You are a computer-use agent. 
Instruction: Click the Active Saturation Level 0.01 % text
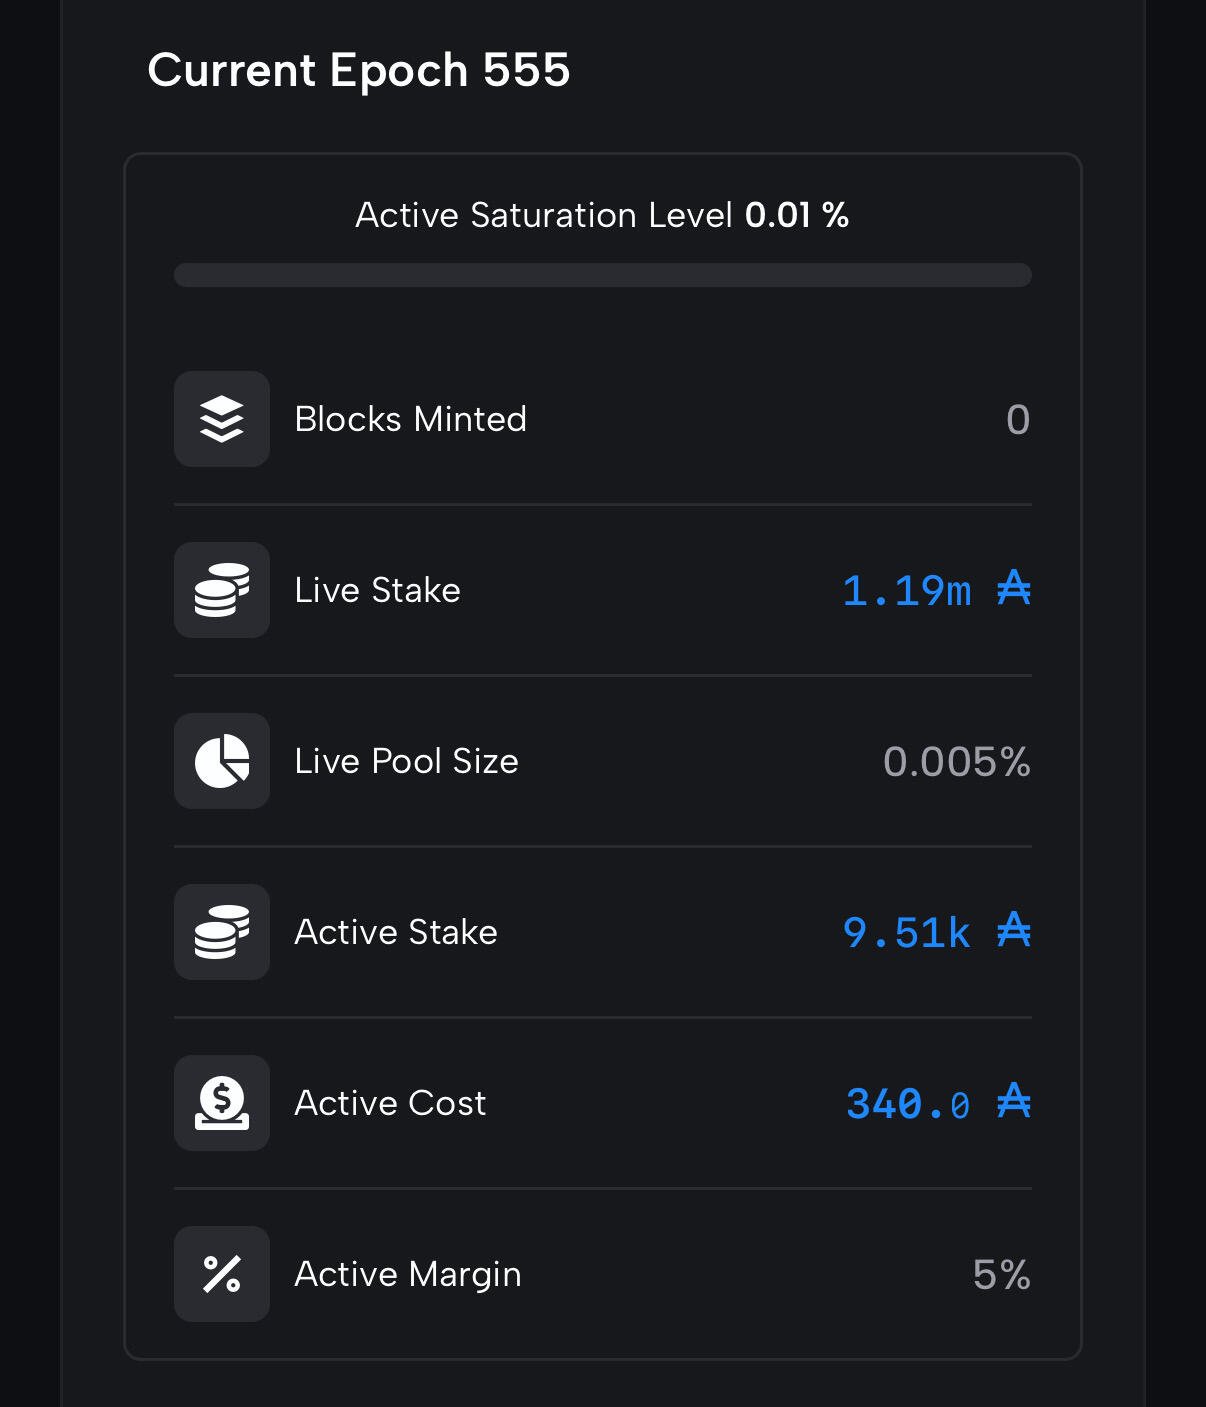603,215
